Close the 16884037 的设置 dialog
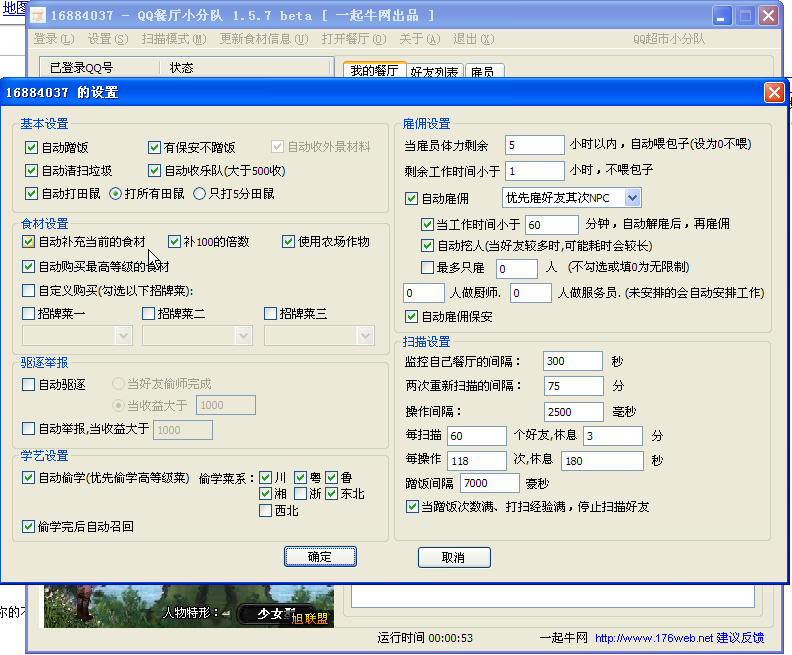The height and width of the screenshot is (655, 792). 774,92
